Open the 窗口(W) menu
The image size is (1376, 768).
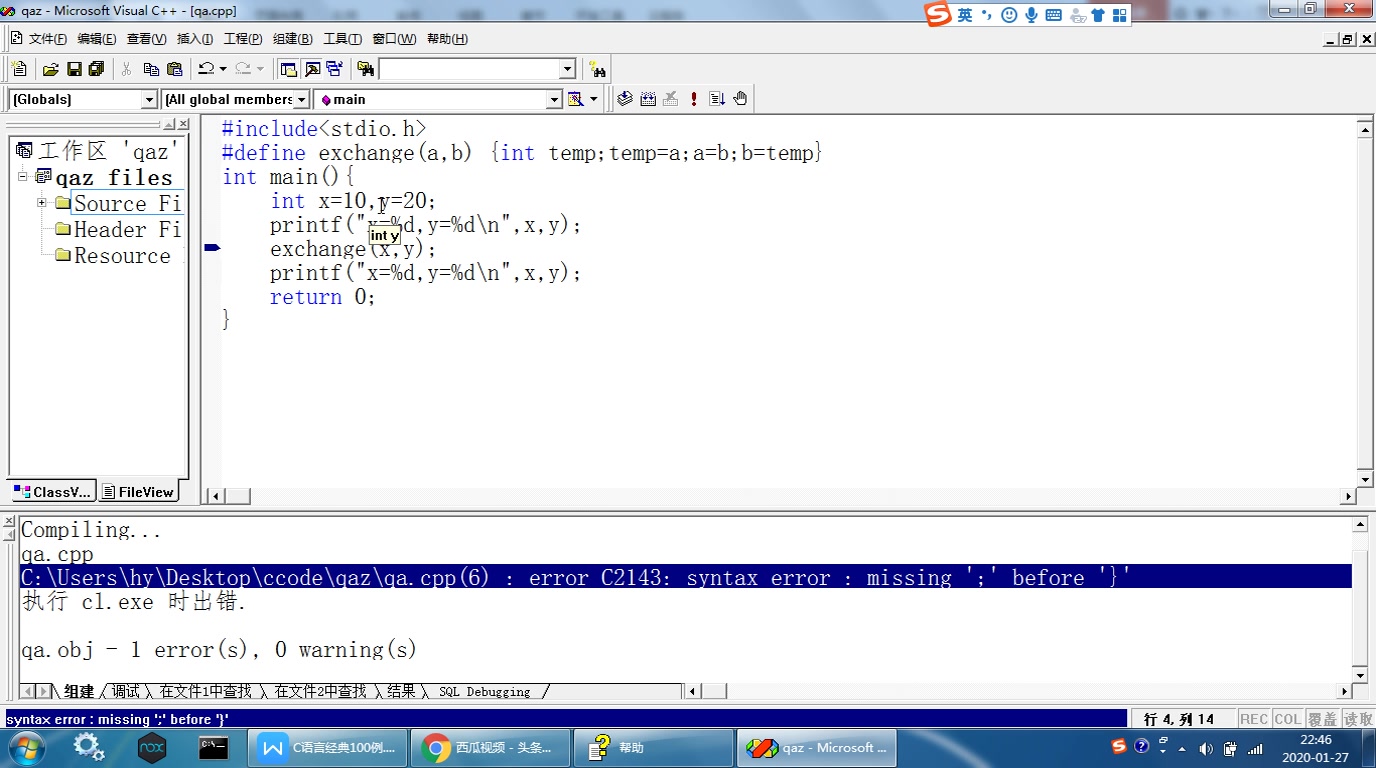[394, 39]
